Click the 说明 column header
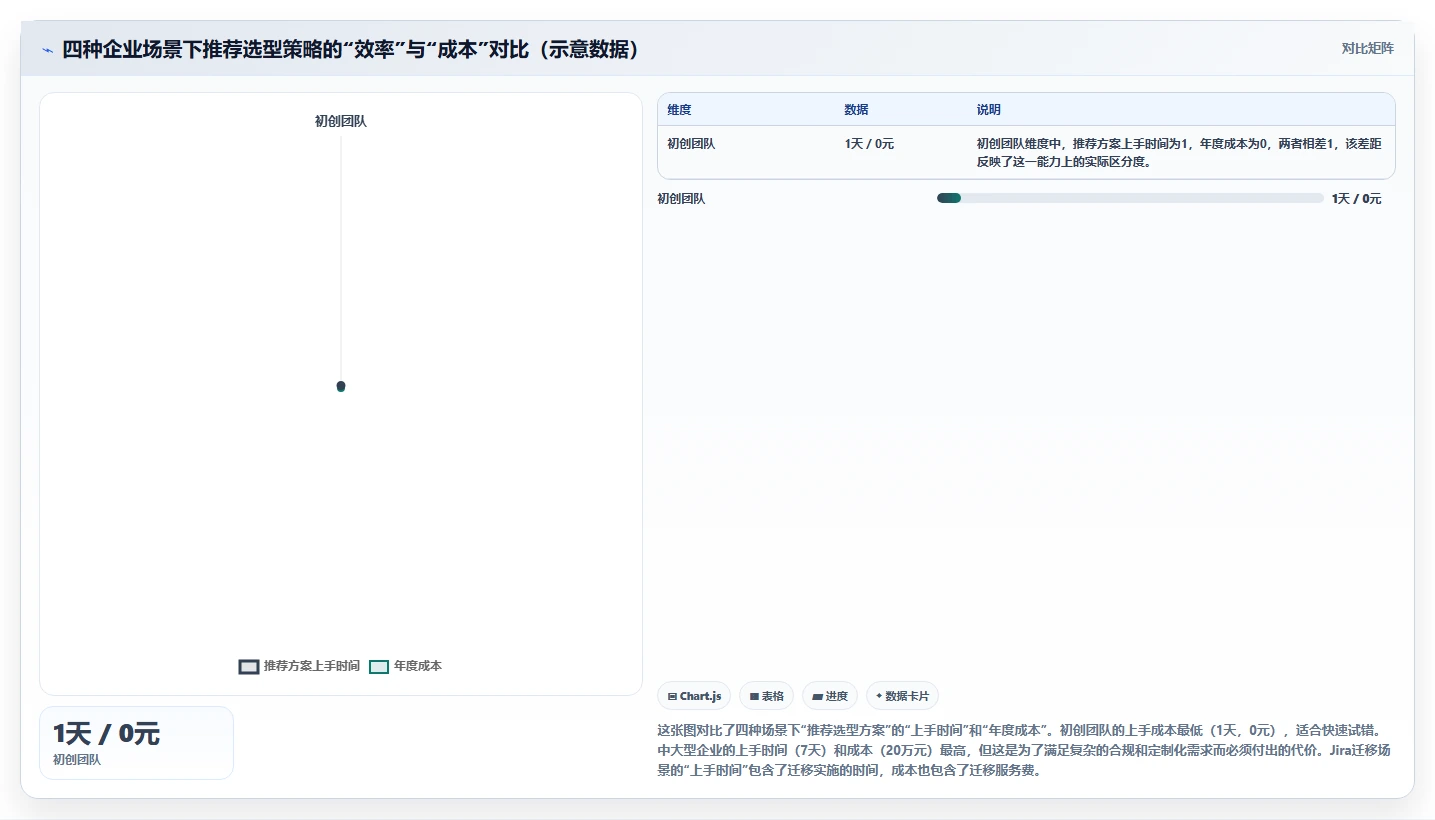This screenshot has width=1435, height=820. (988, 110)
